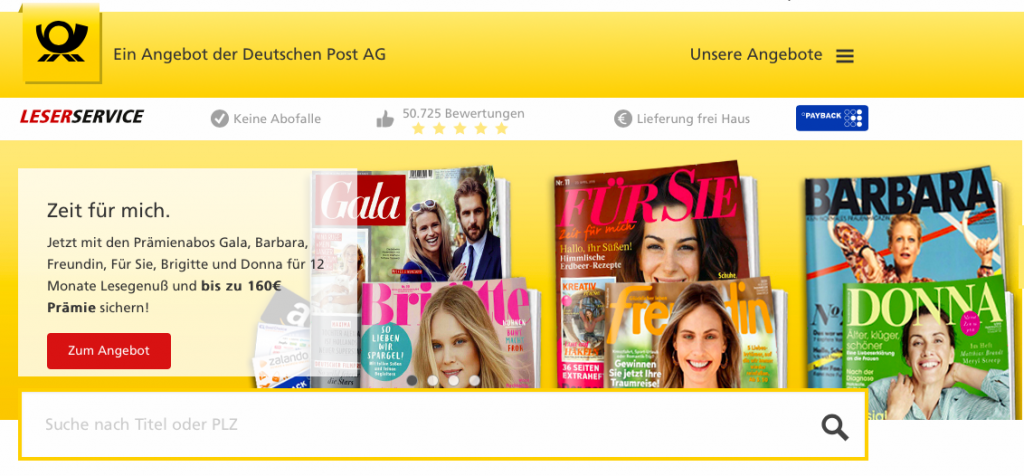Select the second carousel slide dot
The height and width of the screenshot is (476, 1024).
tap(432, 380)
